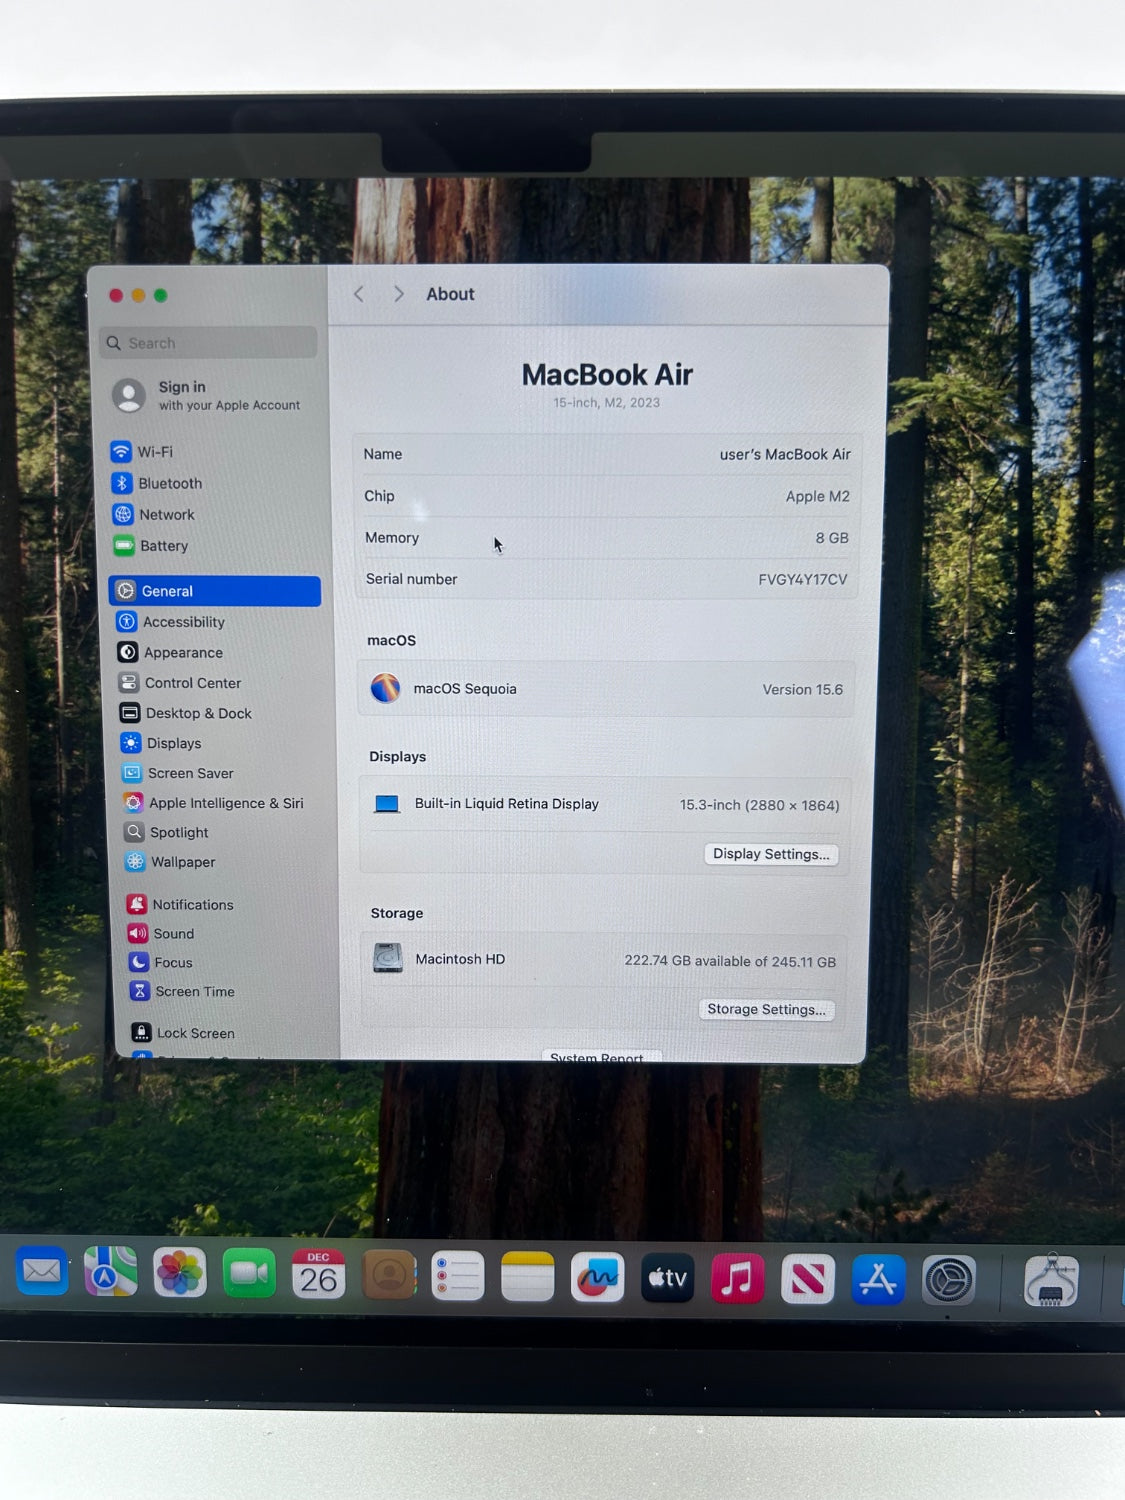1125x1500 pixels.
Task: Open the App Store from the Dock
Action: click(x=877, y=1279)
